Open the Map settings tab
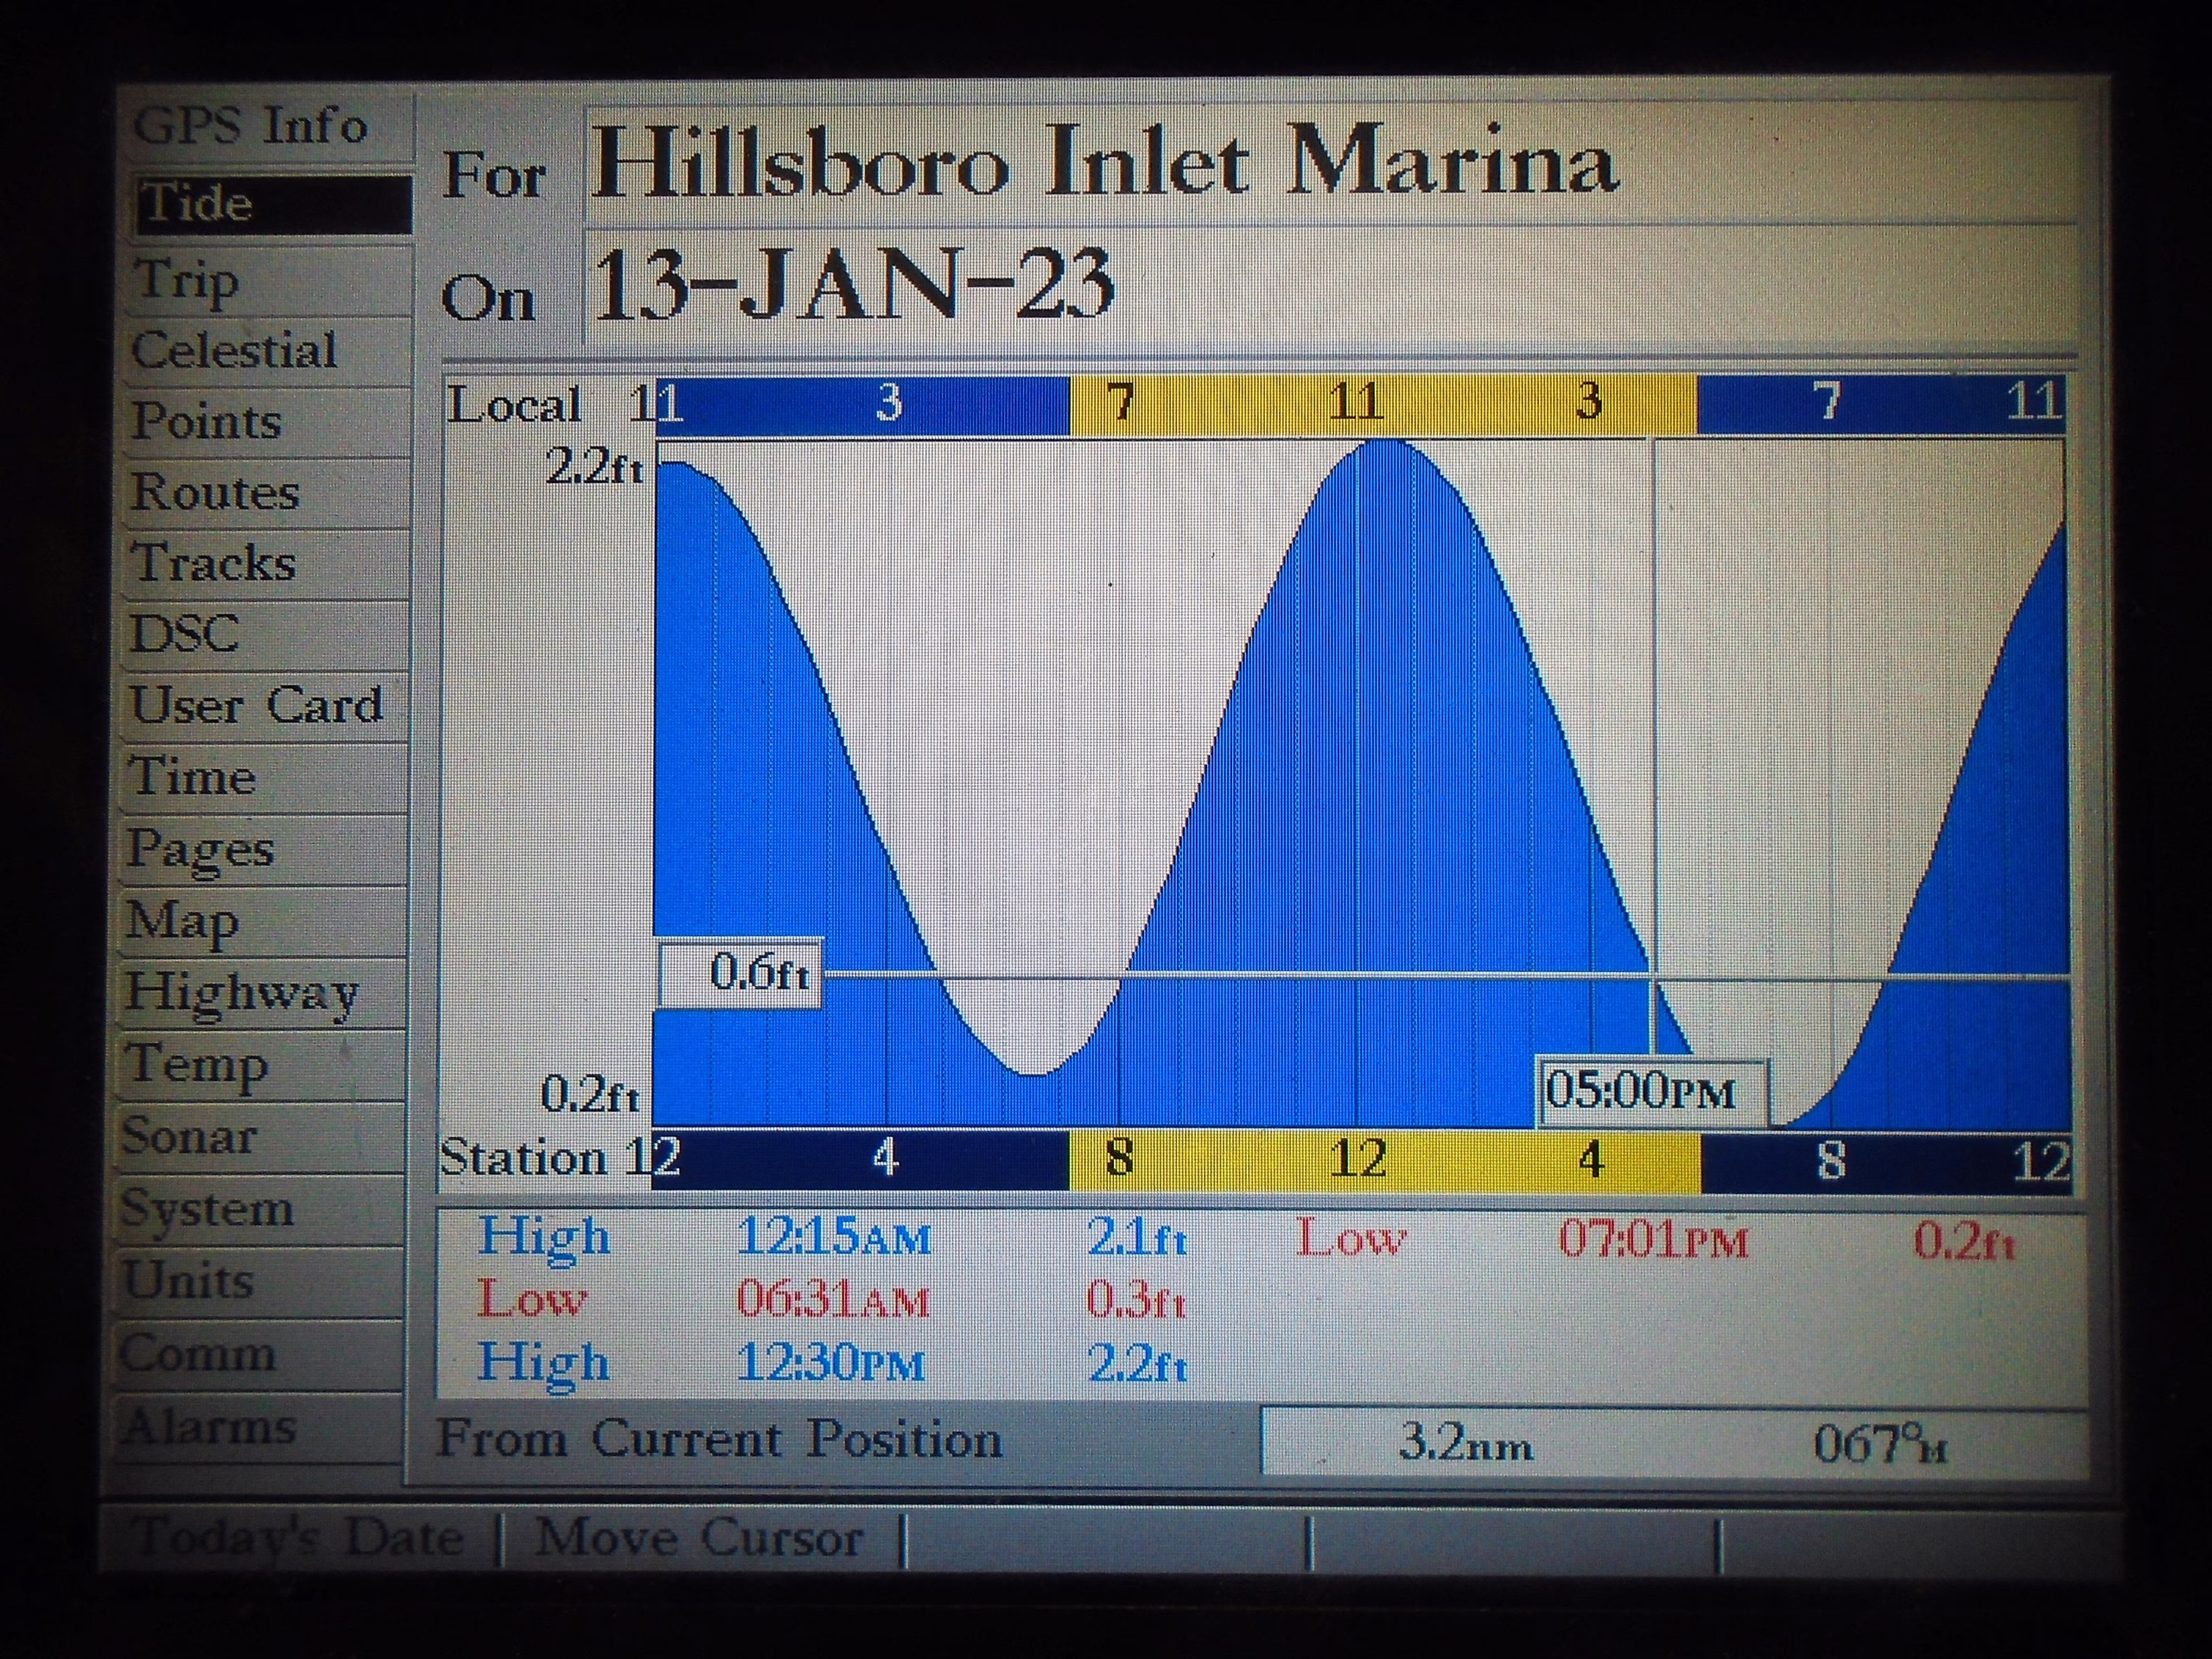The height and width of the screenshot is (1659, 2212). click(263, 921)
